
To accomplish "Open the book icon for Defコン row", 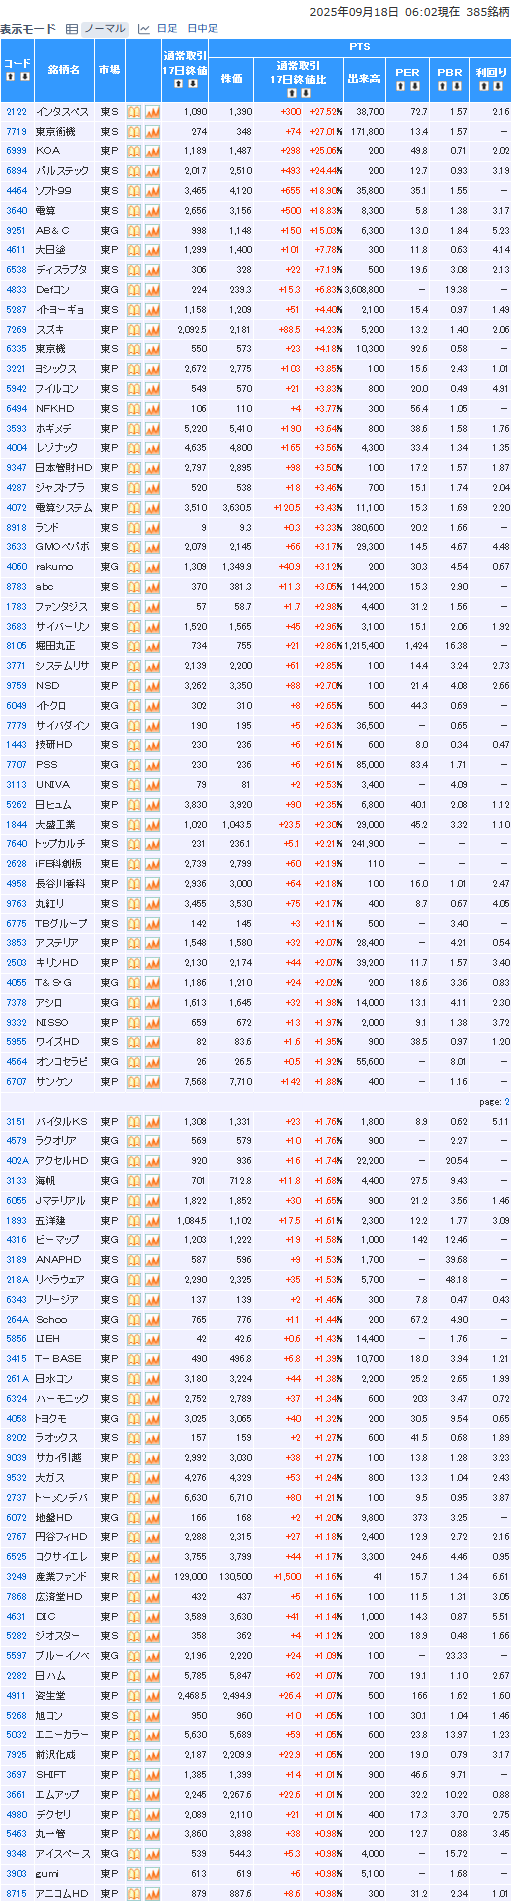I will coord(134,290).
